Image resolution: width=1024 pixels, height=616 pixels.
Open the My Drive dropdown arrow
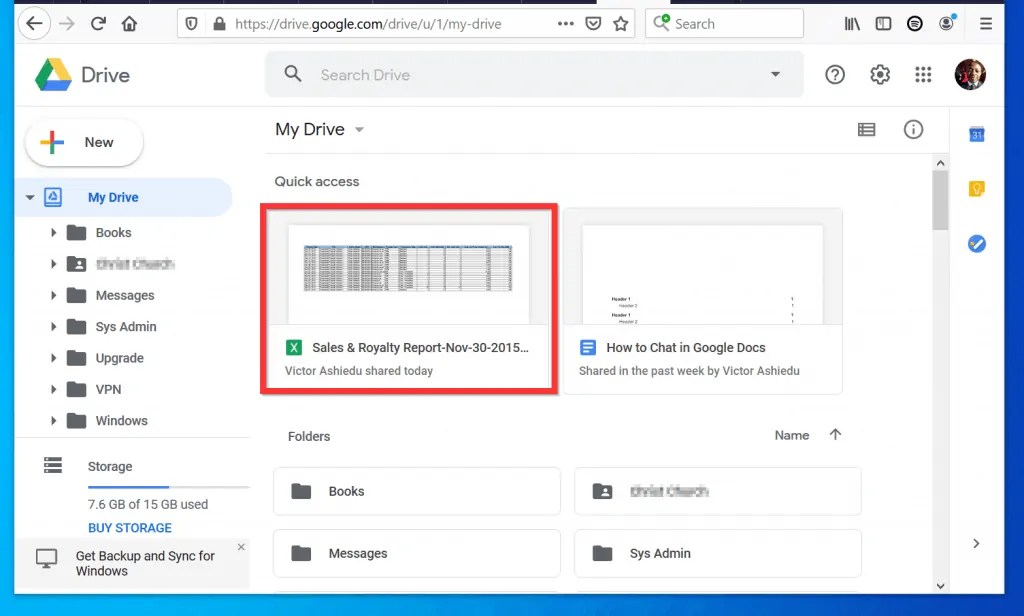[x=360, y=129]
